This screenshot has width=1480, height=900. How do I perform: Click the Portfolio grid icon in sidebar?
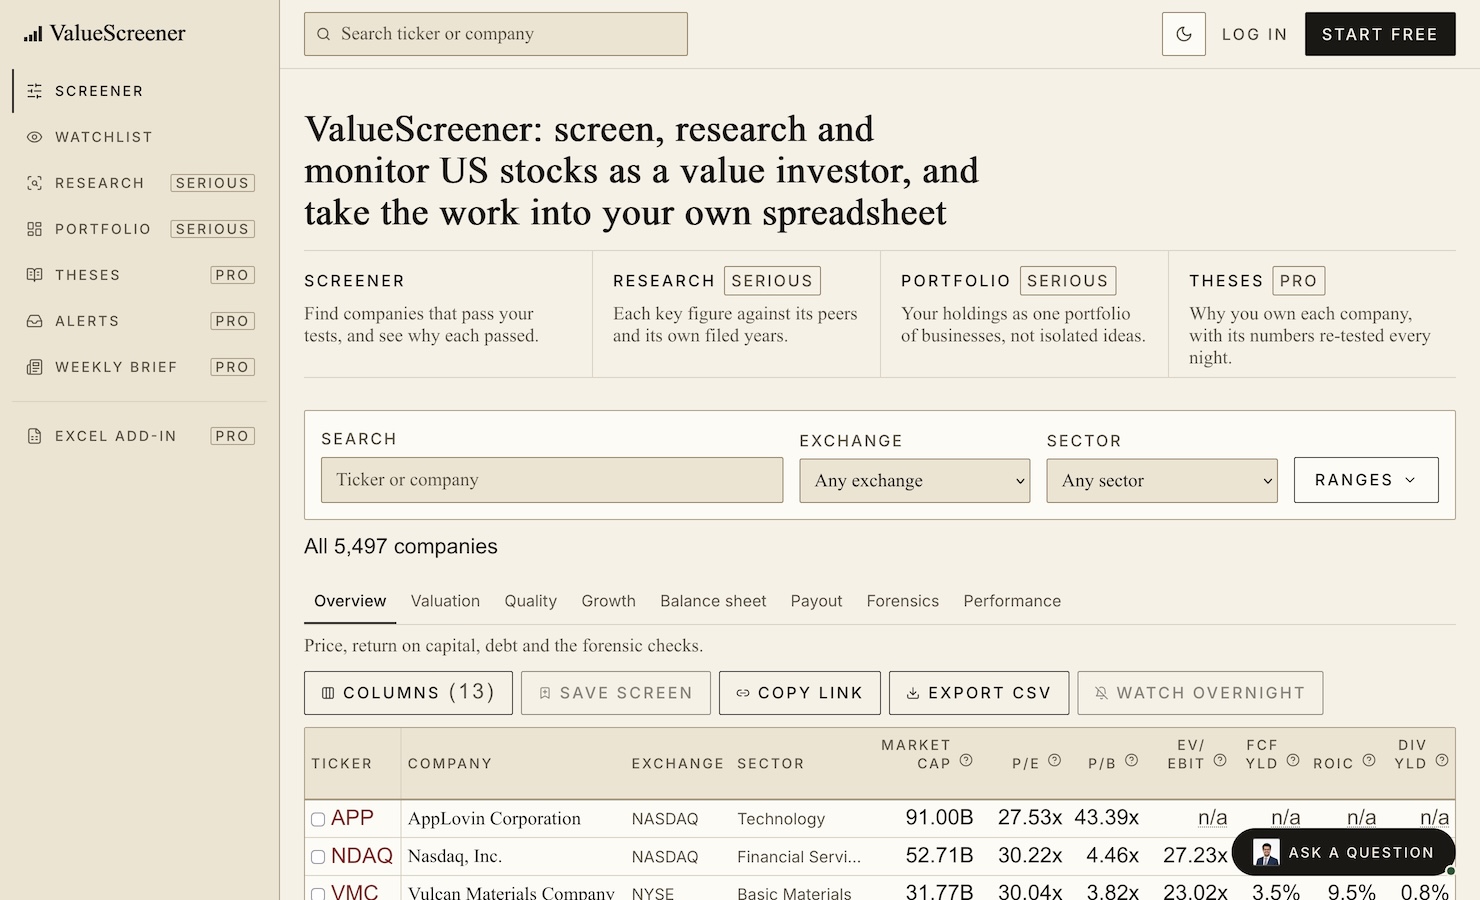click(35, 229)
